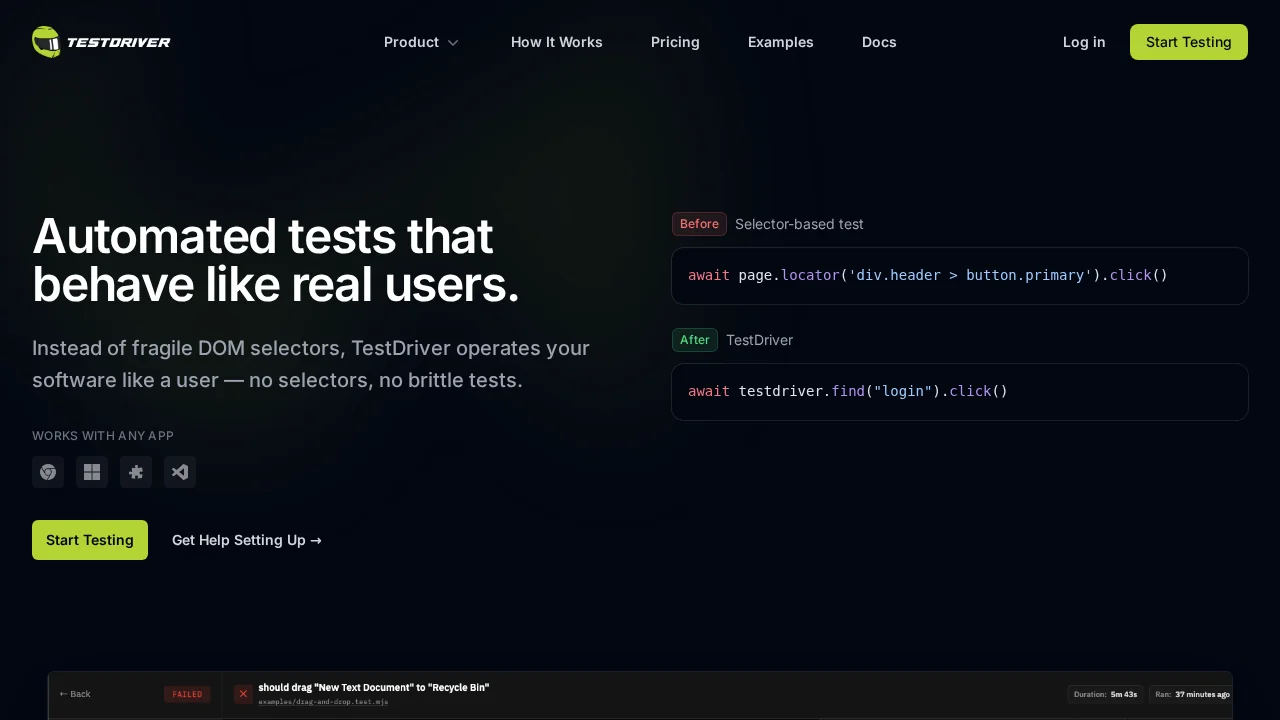Select the drag-and-drop test entry at the bottom
This screenshot has width=1280, height=720.
[x=374, y=694]
